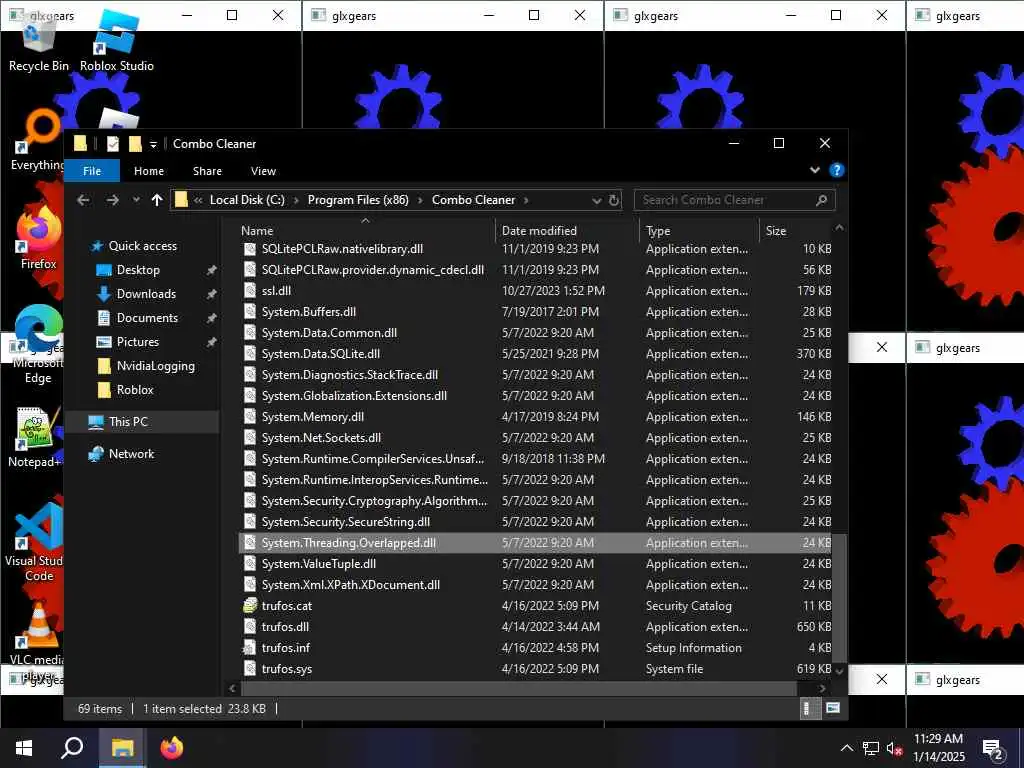1024x768 pixels.
Task: Expand chevron after Combo Cleaner breadcrumb
Action: (x=526, y=200)
